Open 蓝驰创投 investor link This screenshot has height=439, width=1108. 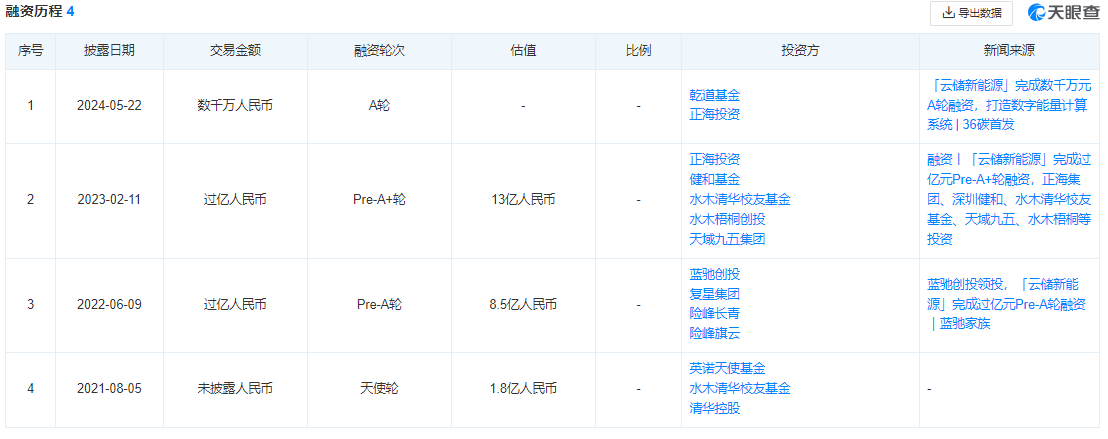click(714, 274)
